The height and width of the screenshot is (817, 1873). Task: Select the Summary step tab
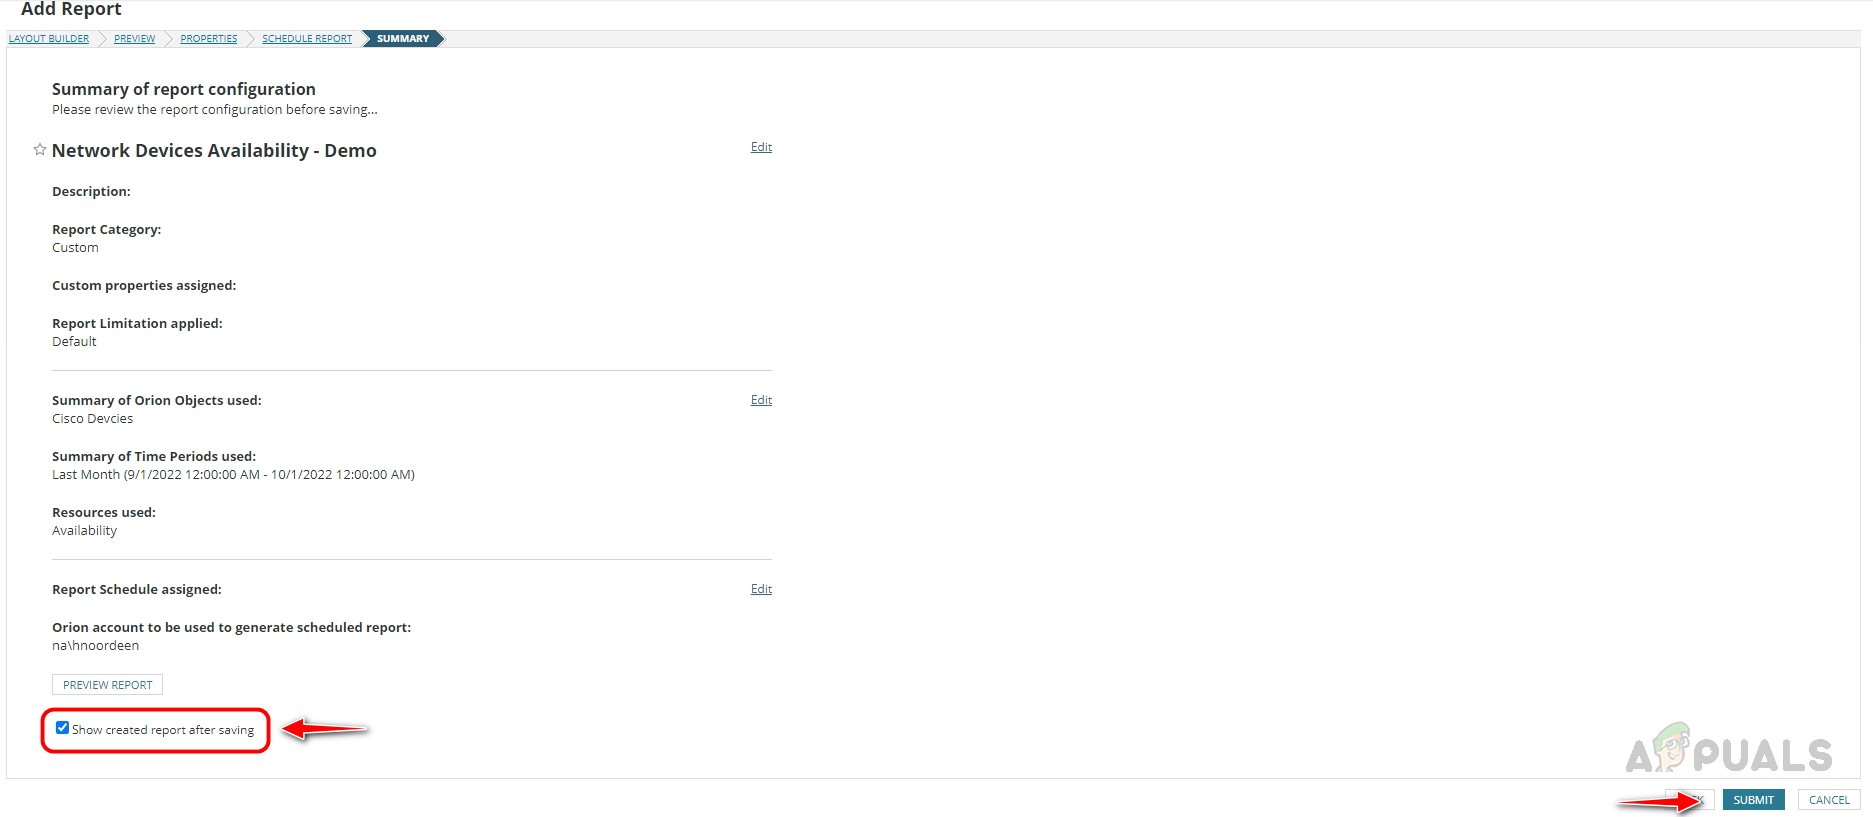[x=402, y=39]
